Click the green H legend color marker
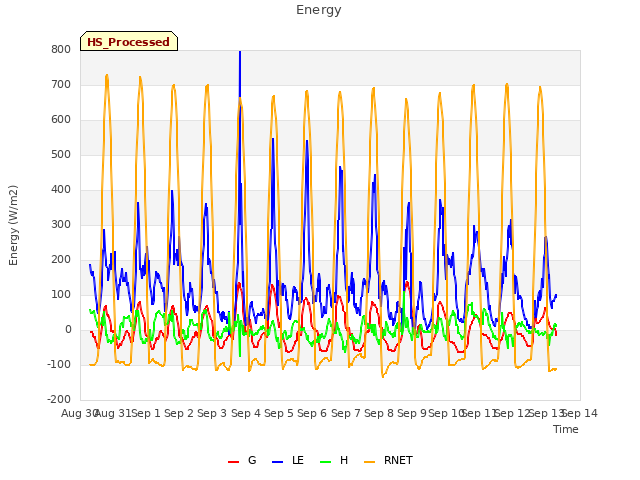 point(325,462)
